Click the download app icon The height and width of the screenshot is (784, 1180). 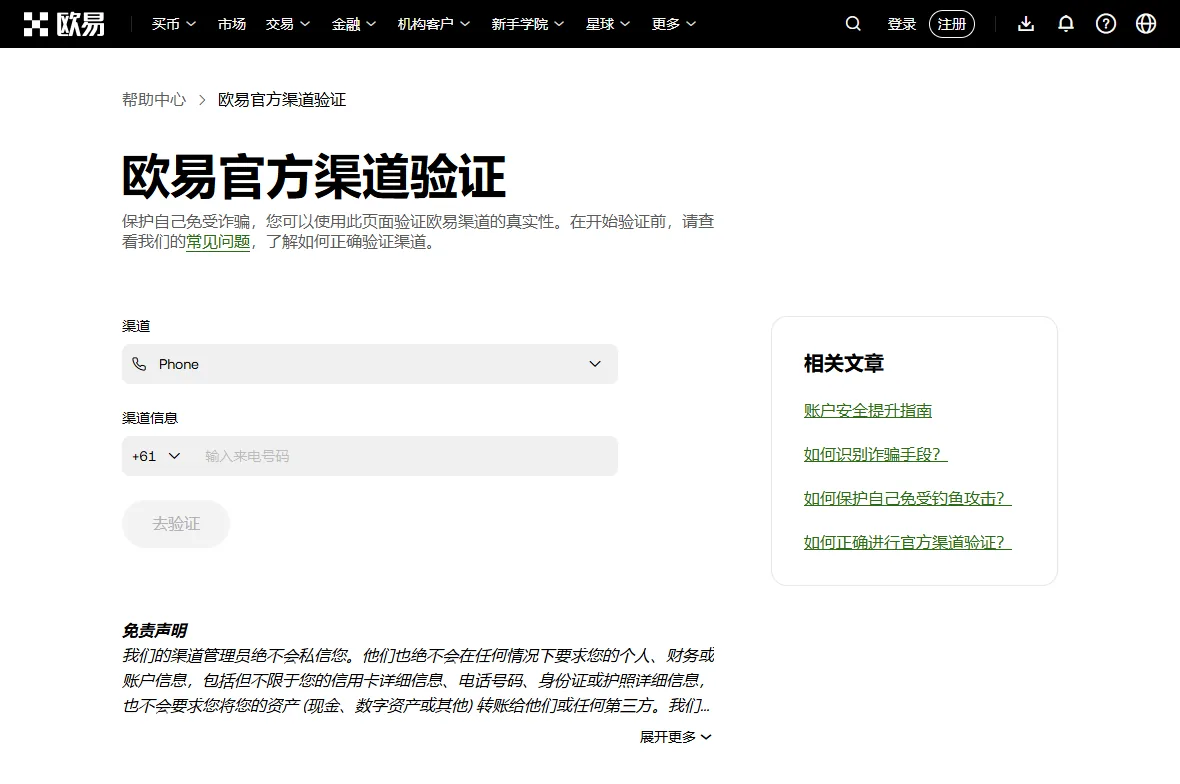pos(1026,24)
